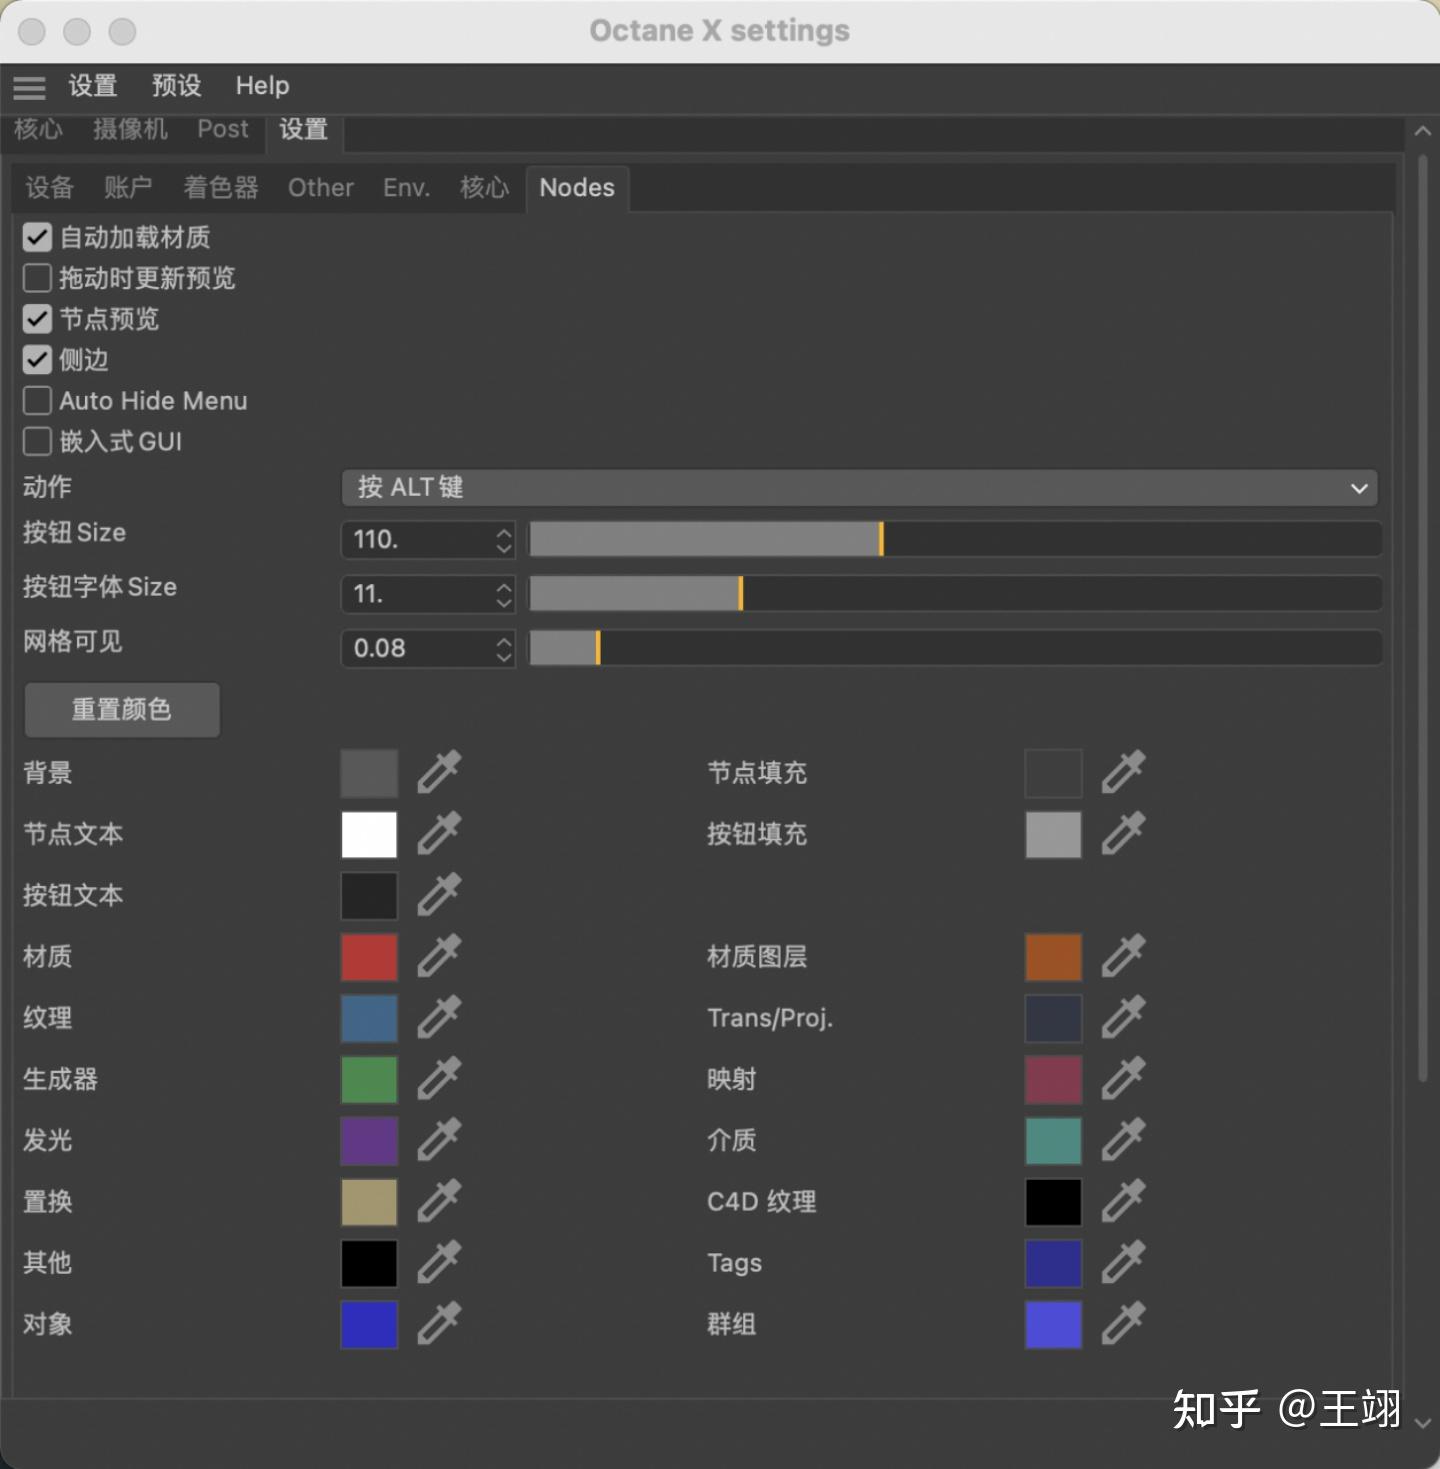
Task: Activate the eyedropper for 对象 color
Action: (439, 1324)
